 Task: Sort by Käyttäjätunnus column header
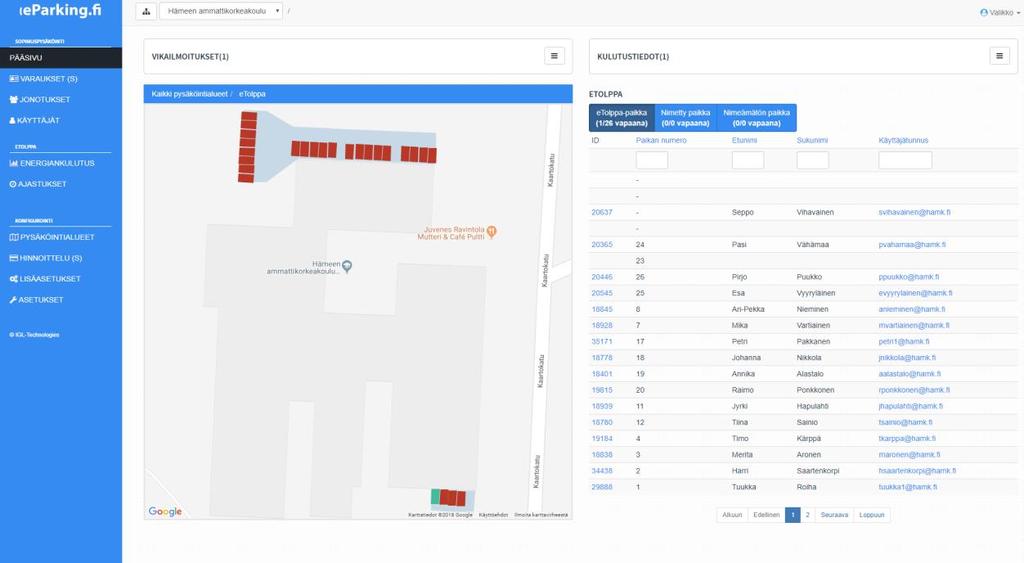click(903, 140)
